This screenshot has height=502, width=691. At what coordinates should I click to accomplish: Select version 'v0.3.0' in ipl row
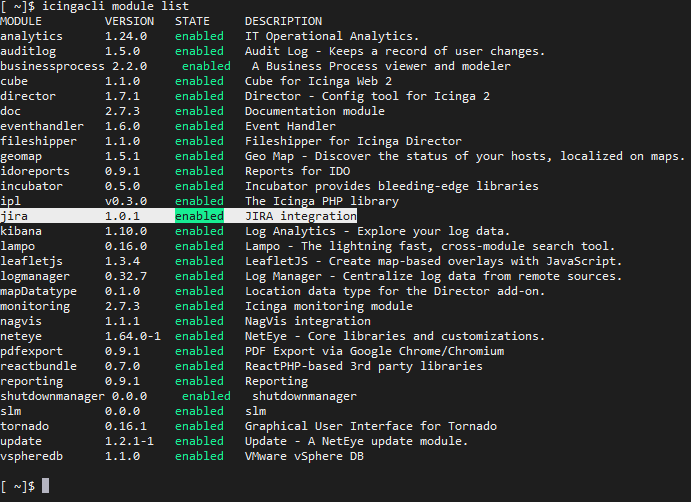point(126,201)
